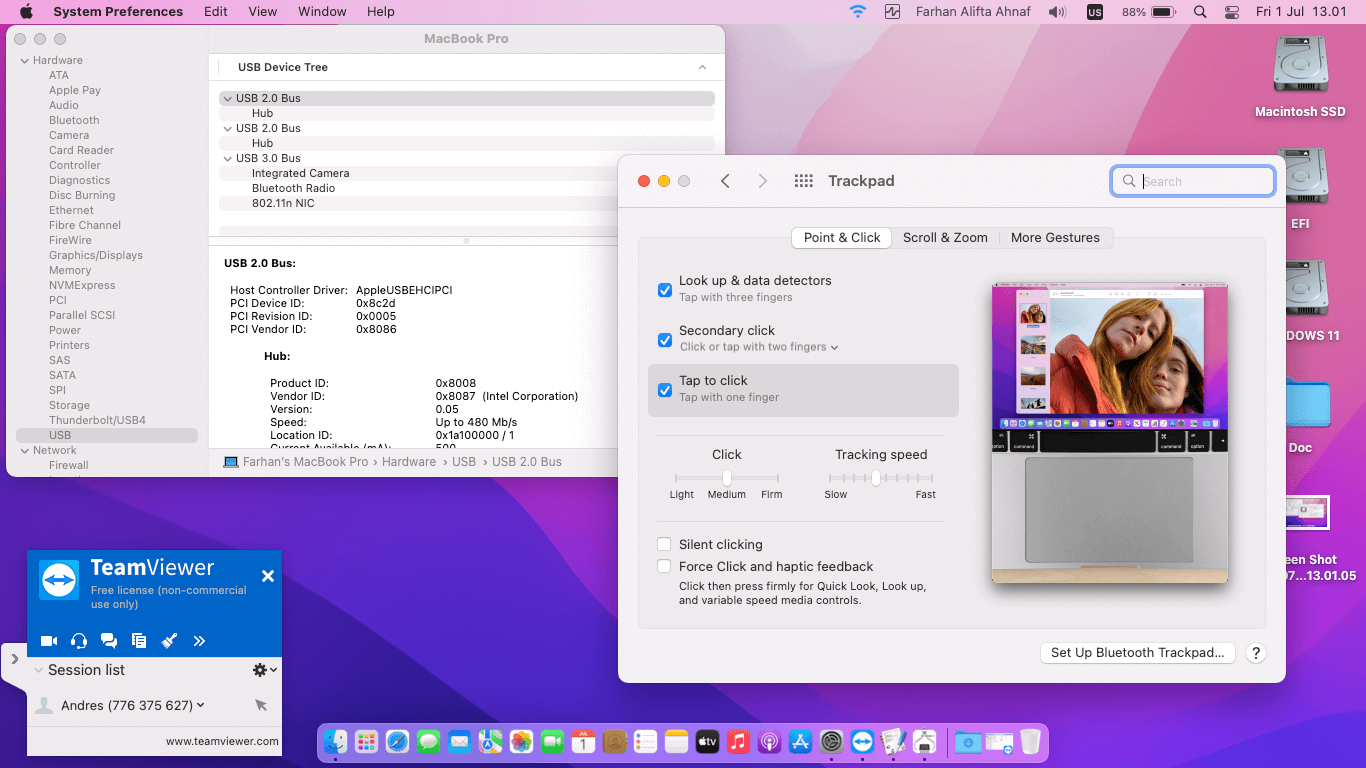Click the TeamViewer whiteboard brush icon
This screenshot has width=1366, height=768.
click(x=169, y=641)
